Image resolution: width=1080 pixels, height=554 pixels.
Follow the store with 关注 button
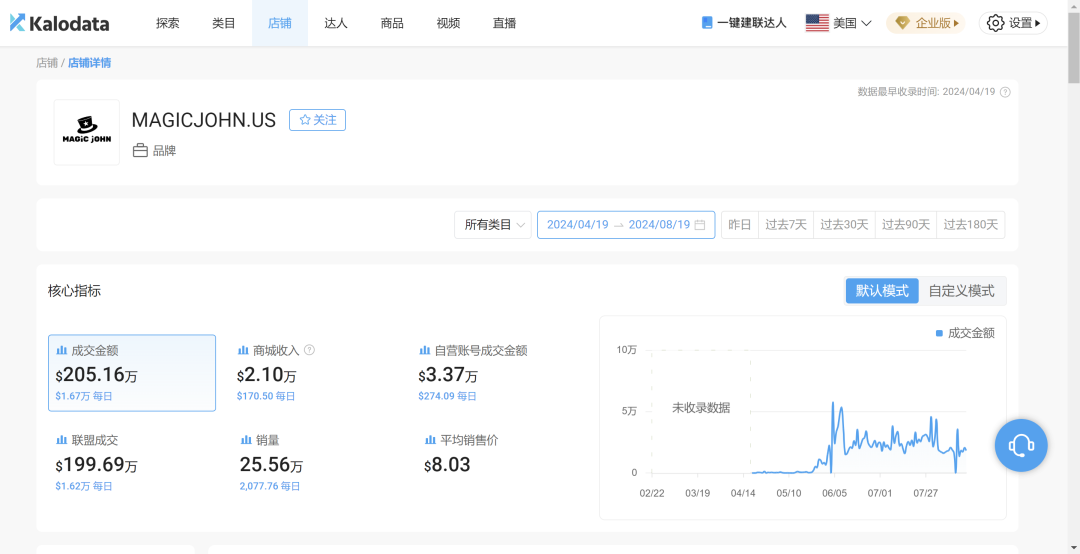317,120
